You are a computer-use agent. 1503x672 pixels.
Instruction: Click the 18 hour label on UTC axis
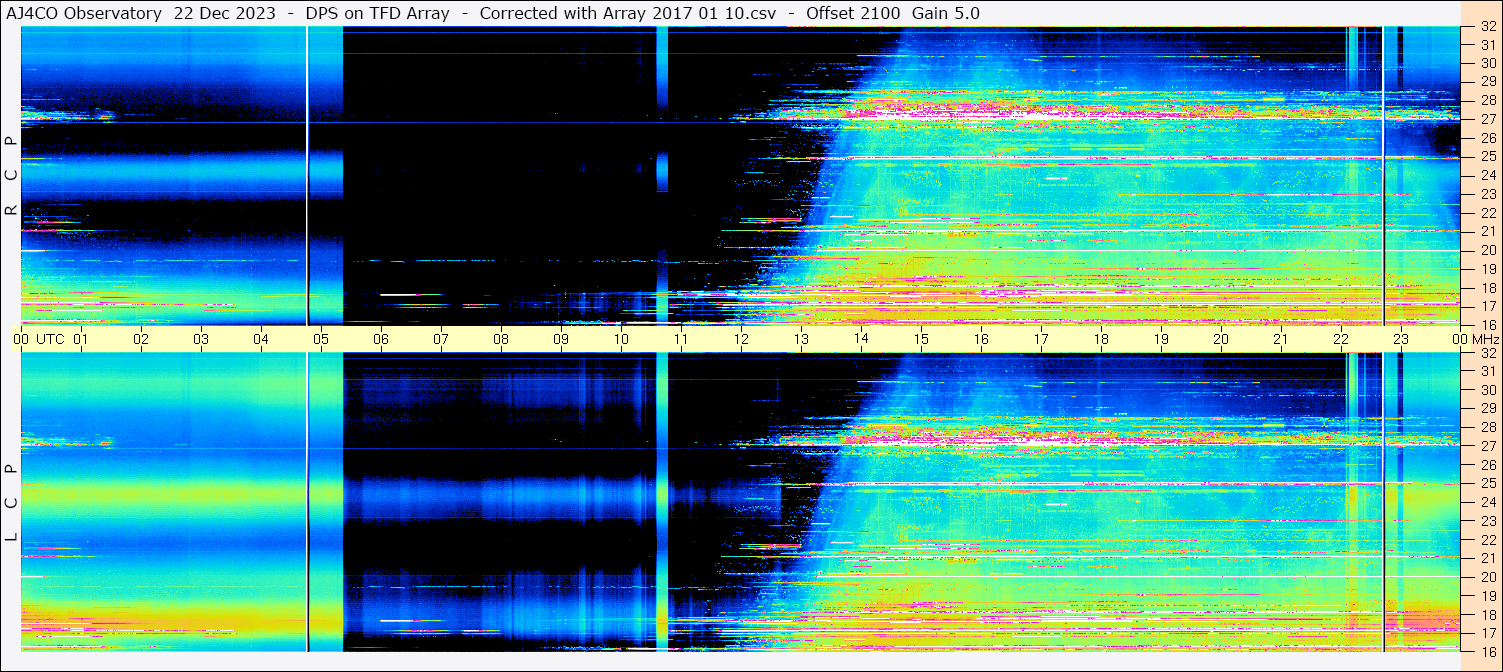tap(1101, 339)
